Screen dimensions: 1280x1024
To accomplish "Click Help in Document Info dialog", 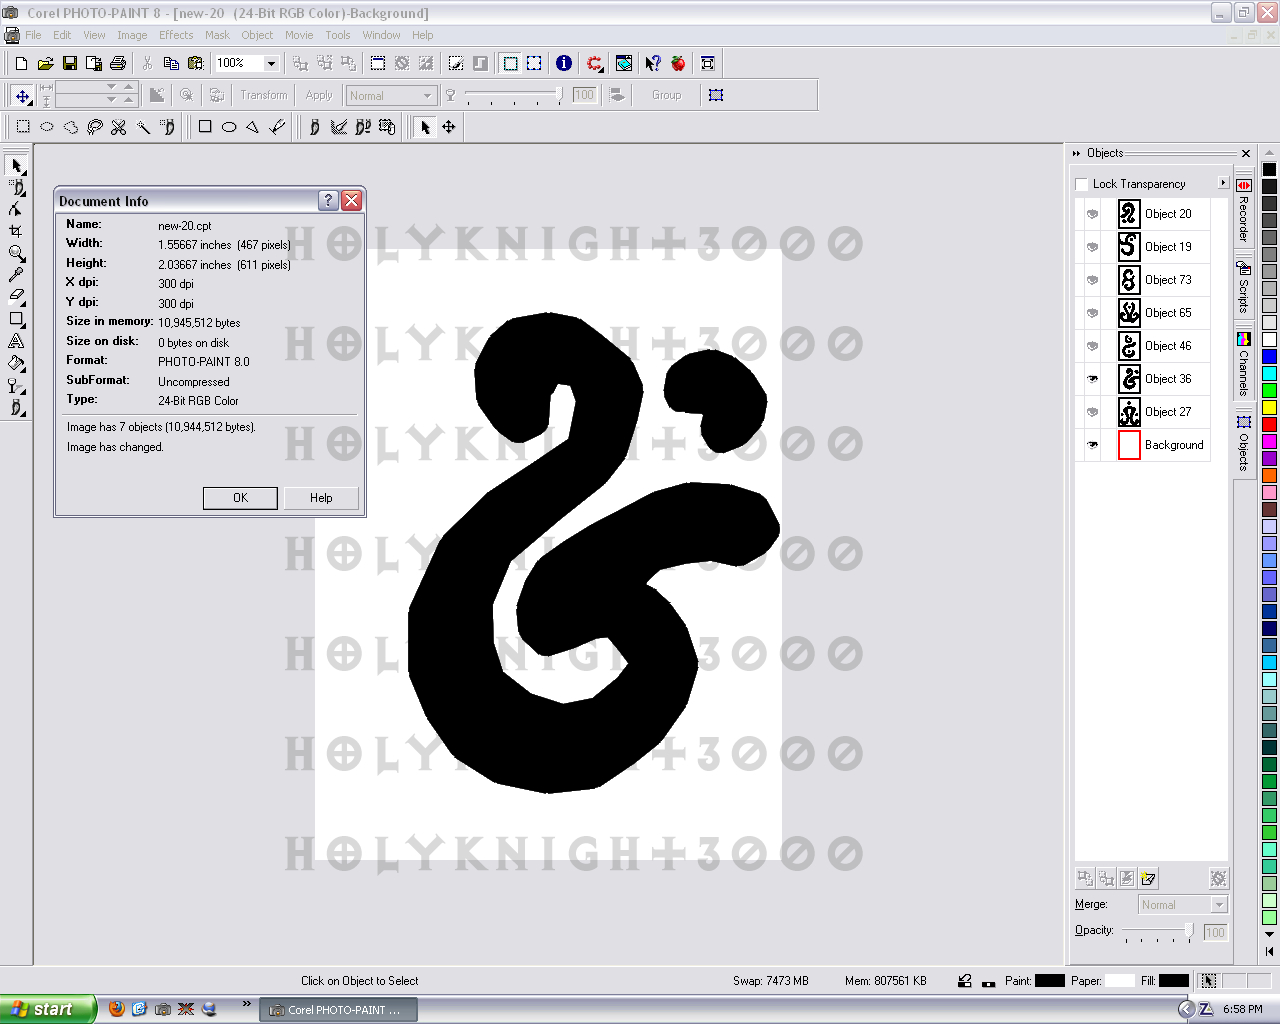I will click(x=321, y=498).
